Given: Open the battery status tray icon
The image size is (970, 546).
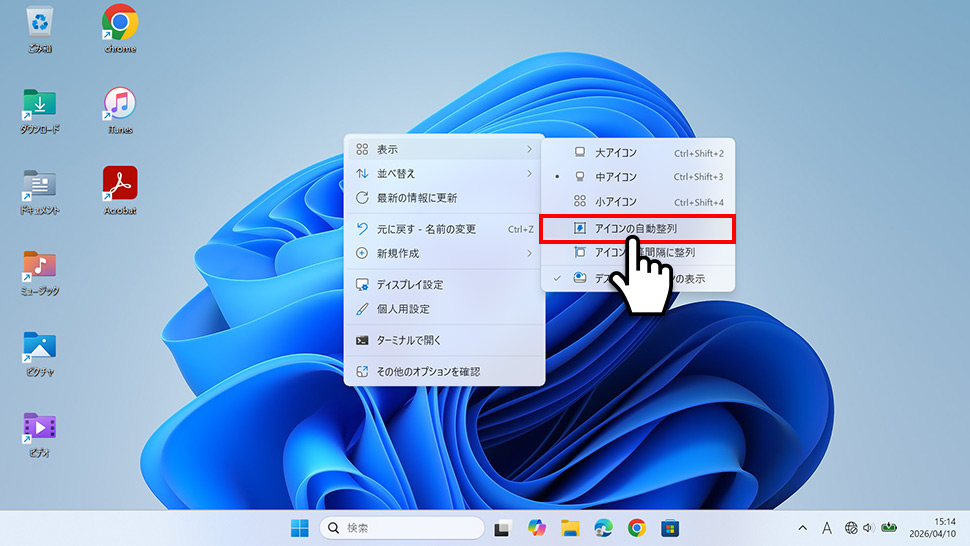Looking at the screenshot, I should 889,528.
